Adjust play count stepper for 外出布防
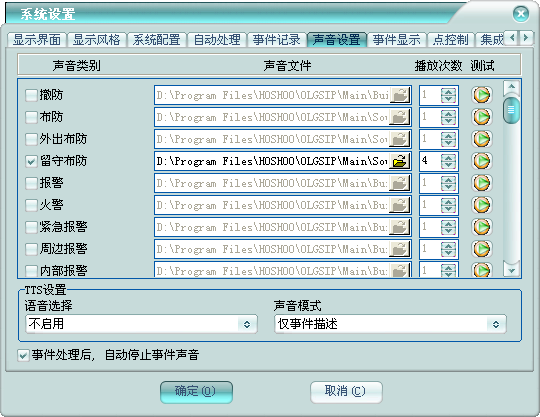 (x=448, y=139)
